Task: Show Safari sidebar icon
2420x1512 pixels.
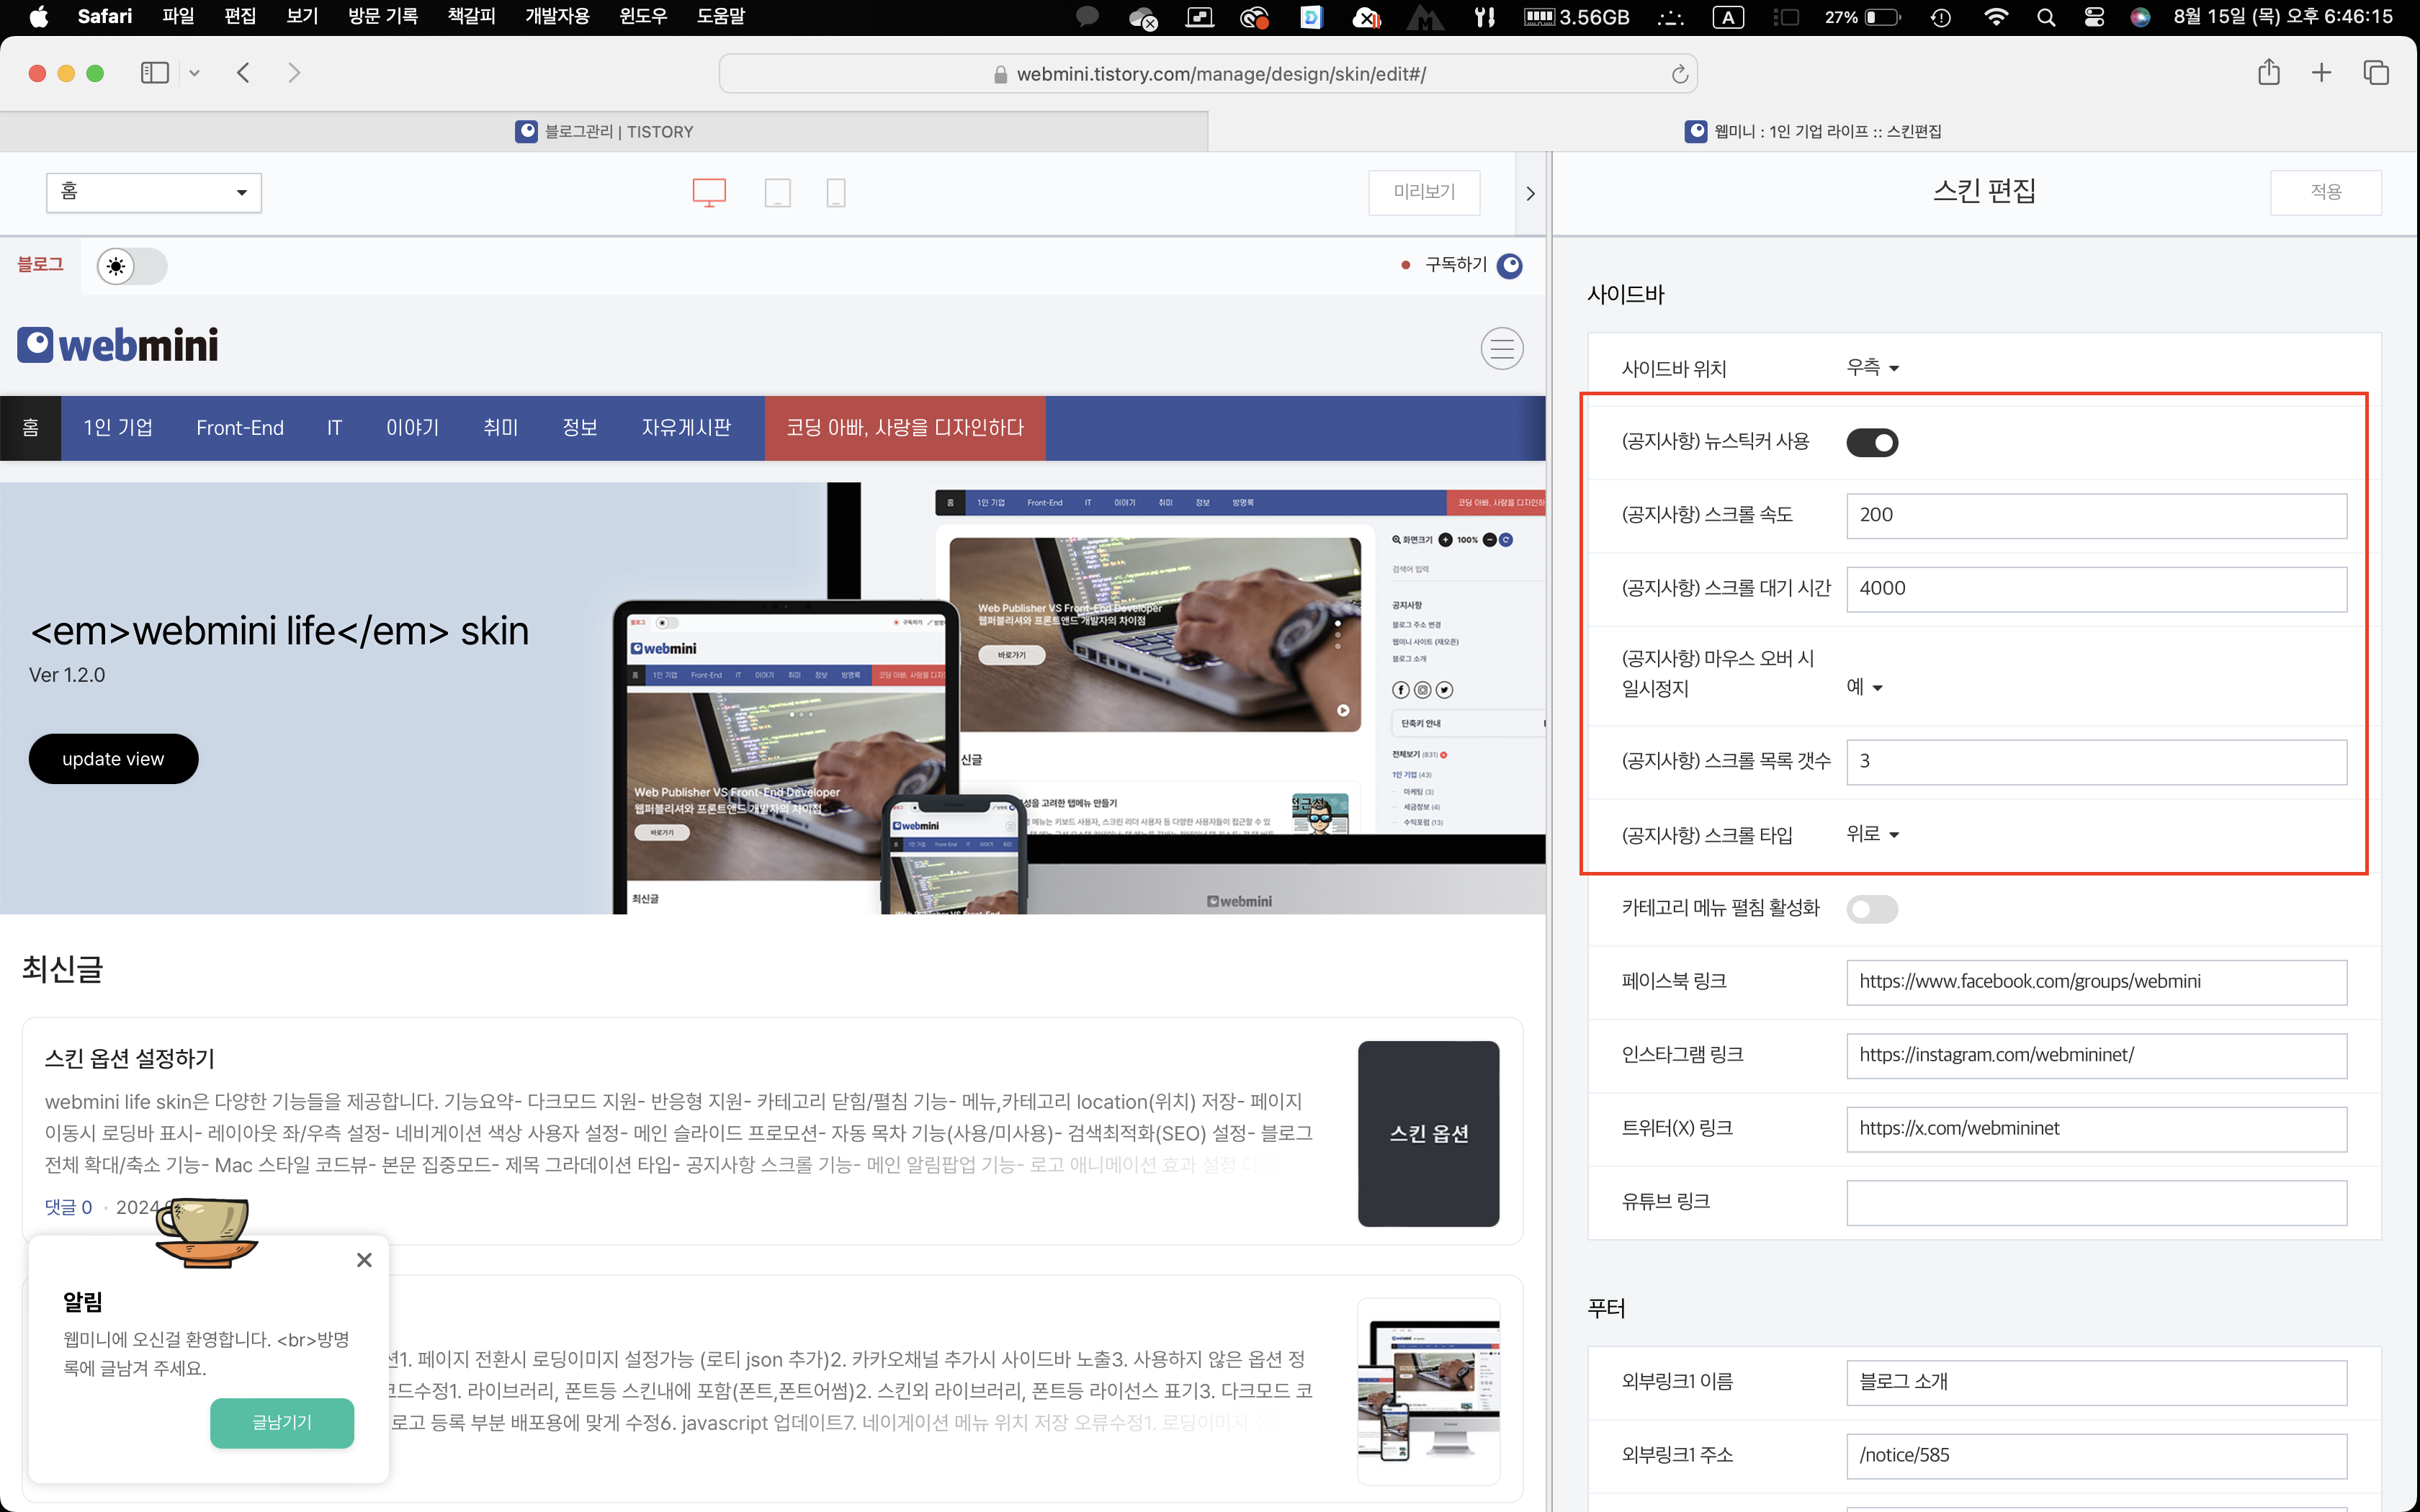Action: 155,73
